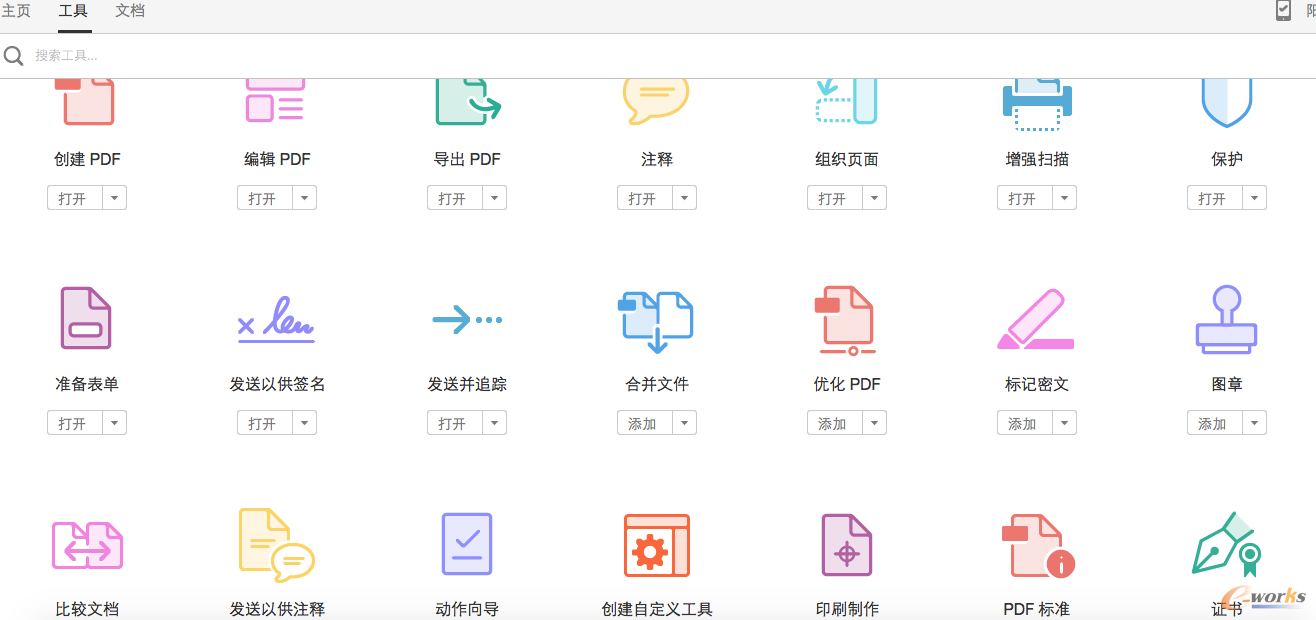Image resolution: width=1316 pixels, height=620 pixels.
Task: Select the 注释 speech bubble icon
Action: [656, 100]
